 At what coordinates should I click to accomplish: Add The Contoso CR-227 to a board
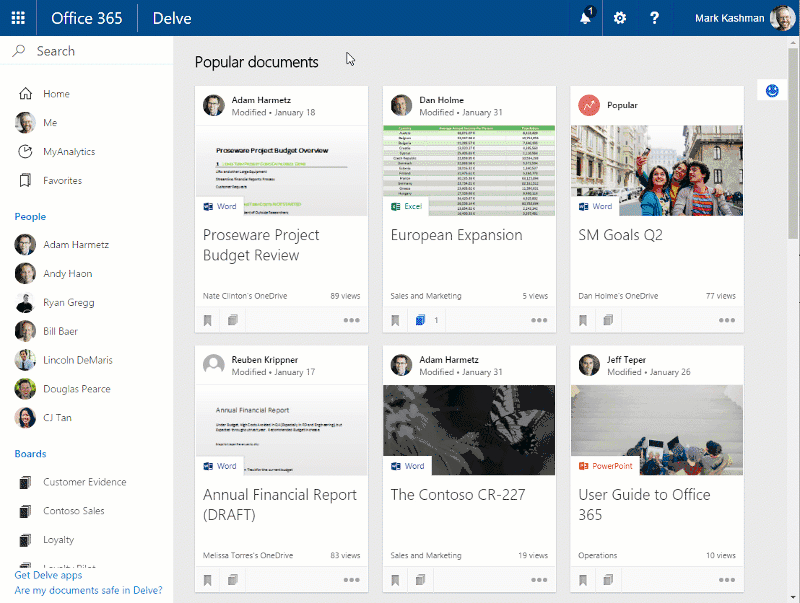click(x=420, y=580)
